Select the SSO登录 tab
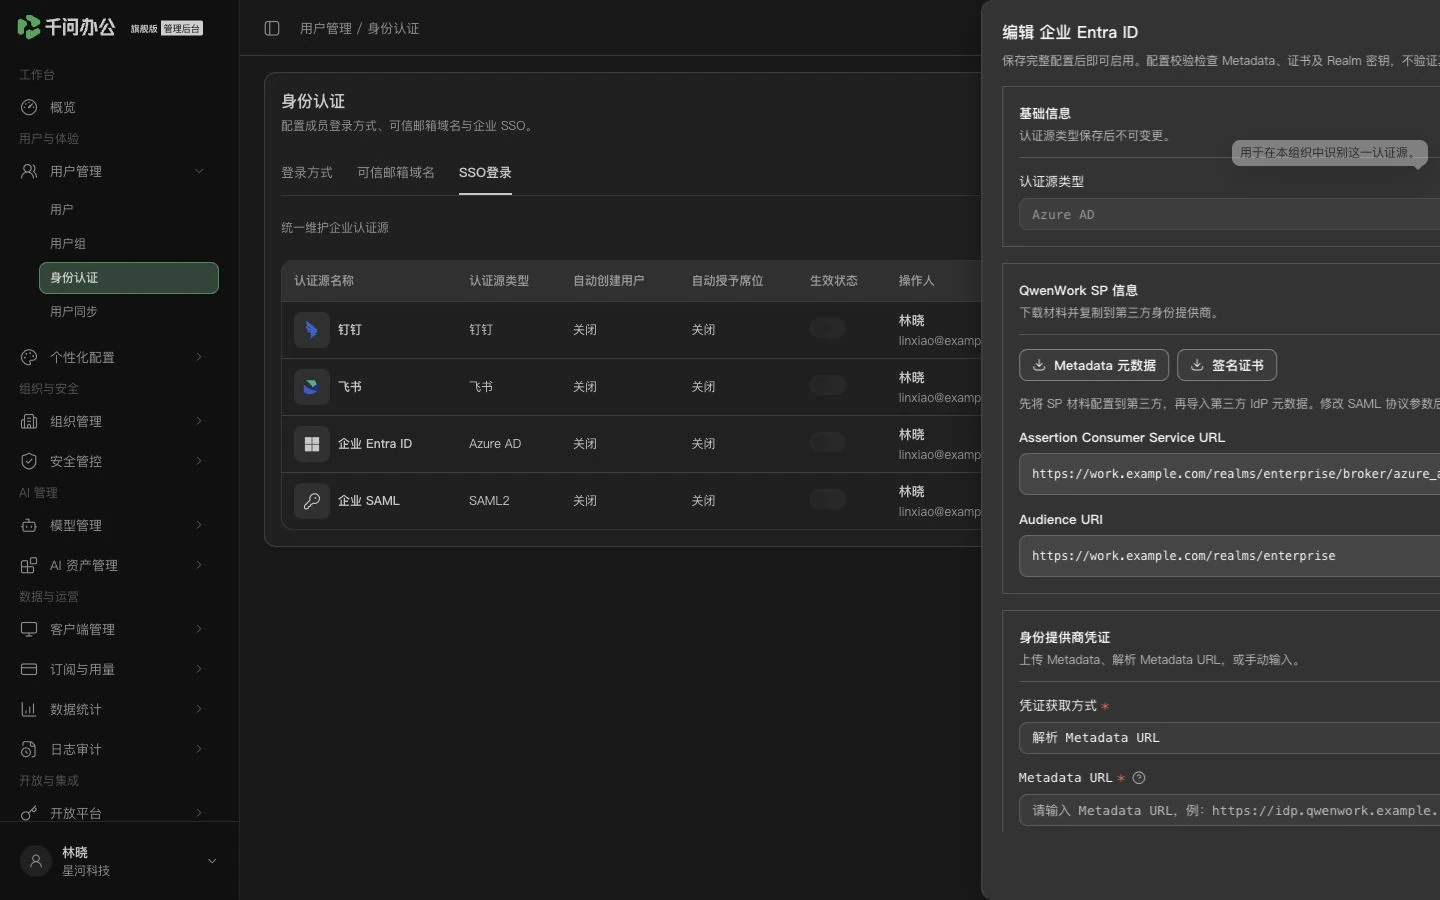Image resolution: width=1440 pixels, height=900 pixels. pyautogui.click(x=485, y=173)
